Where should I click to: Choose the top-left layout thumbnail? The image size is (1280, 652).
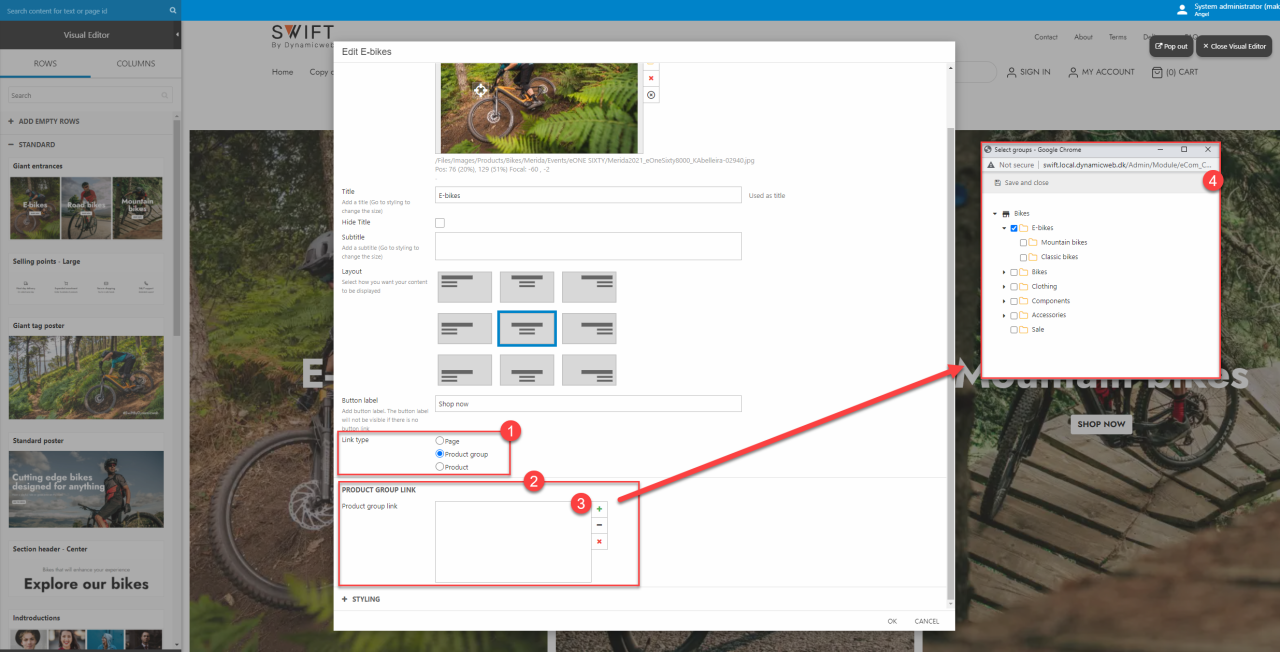click(x=466, y=287)
